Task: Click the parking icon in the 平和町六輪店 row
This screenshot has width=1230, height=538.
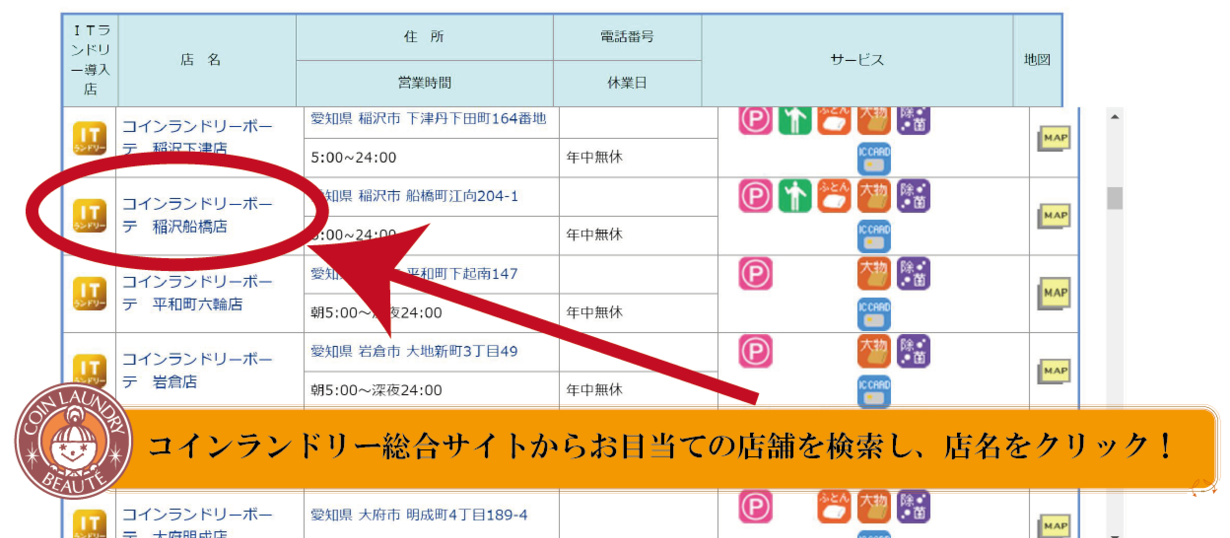Action: tap(755, 274)
